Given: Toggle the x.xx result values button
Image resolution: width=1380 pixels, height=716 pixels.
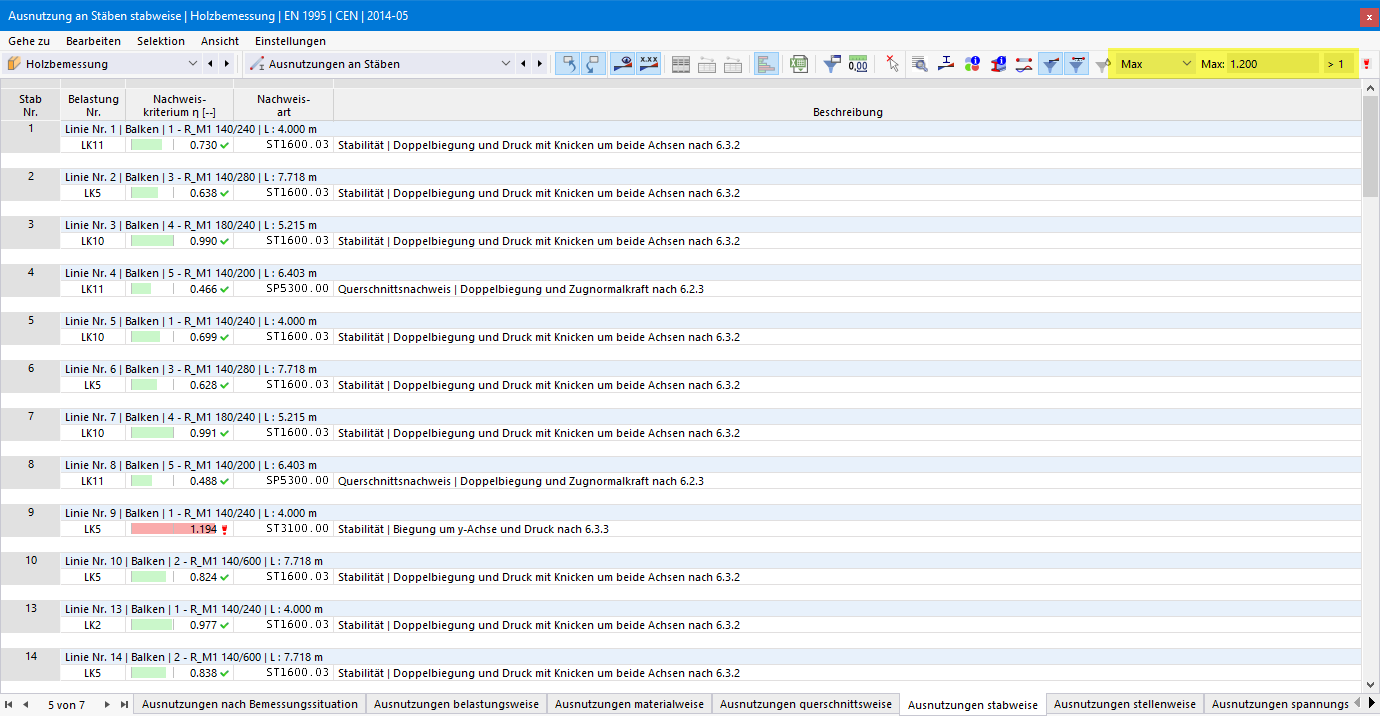Looking at the screenshot, I should coord(649,64).
